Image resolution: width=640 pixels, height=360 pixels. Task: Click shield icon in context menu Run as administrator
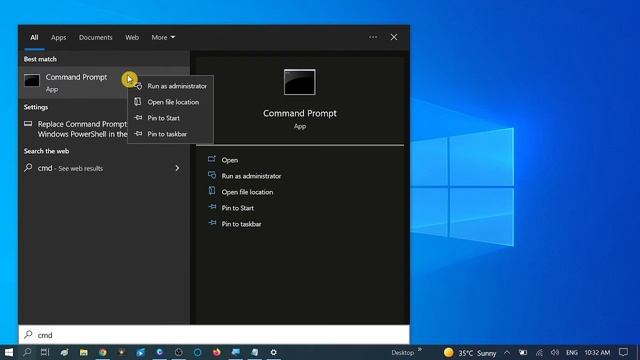click(138, 86)
